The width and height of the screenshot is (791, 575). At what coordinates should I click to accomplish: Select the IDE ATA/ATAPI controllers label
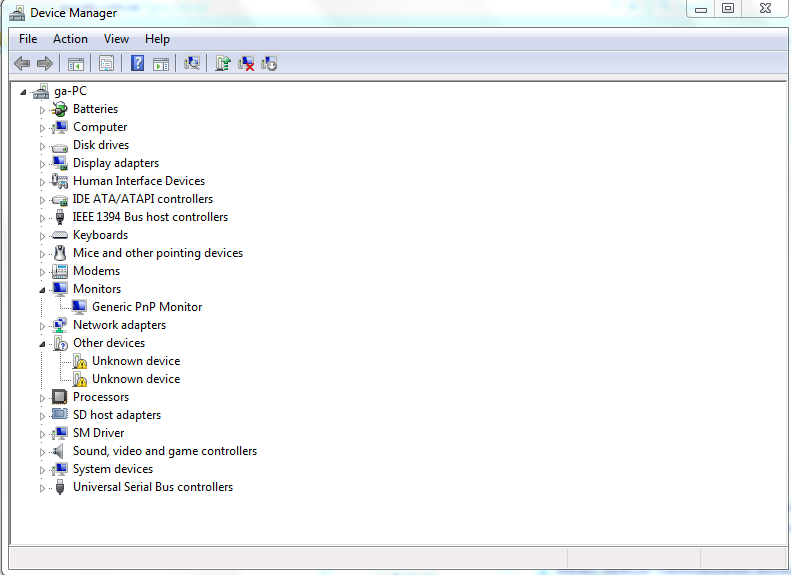point(143,199)
